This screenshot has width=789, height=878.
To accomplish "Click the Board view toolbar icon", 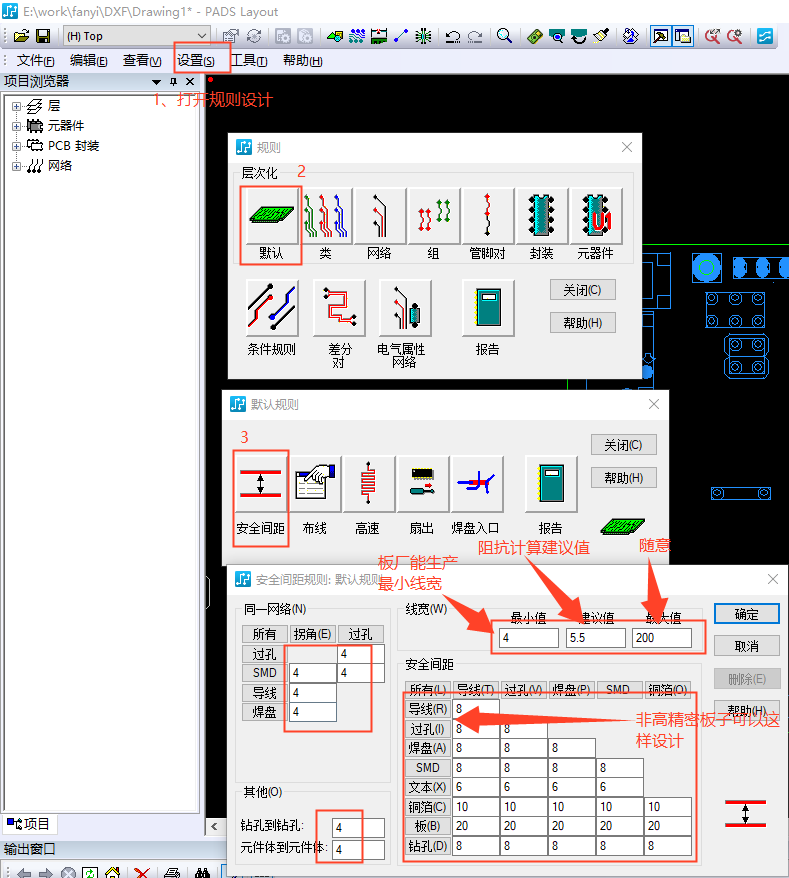I will pos(535,36).
